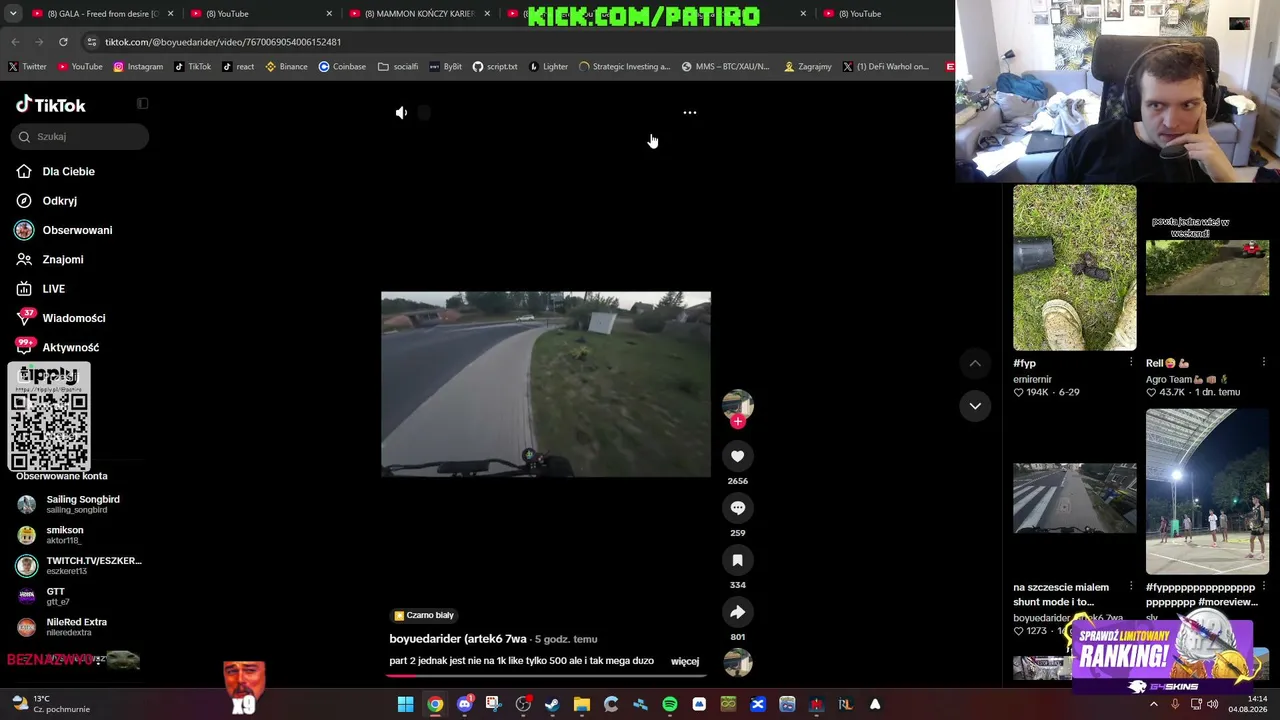Go back in browser history
Viewport: 1280px width, 720px height.
click(15, 42)
